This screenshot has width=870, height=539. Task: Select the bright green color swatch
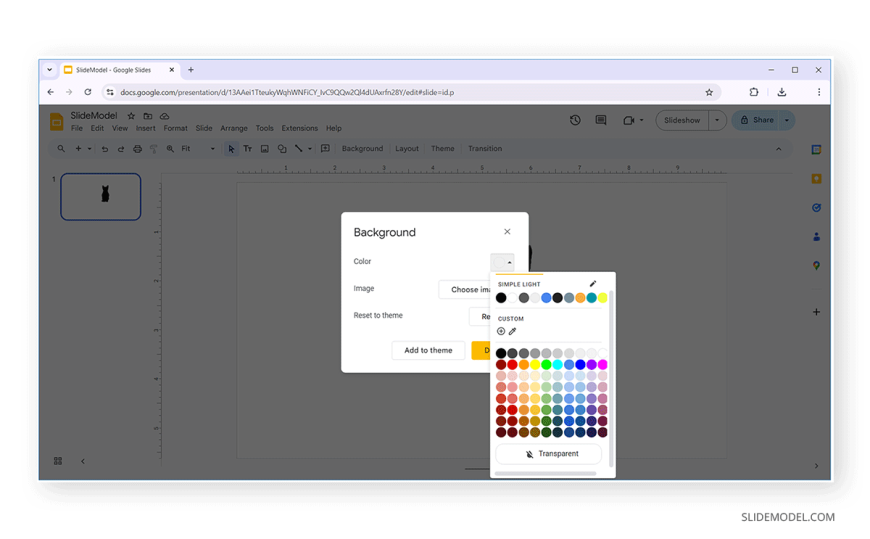click(x=547, y=365)
